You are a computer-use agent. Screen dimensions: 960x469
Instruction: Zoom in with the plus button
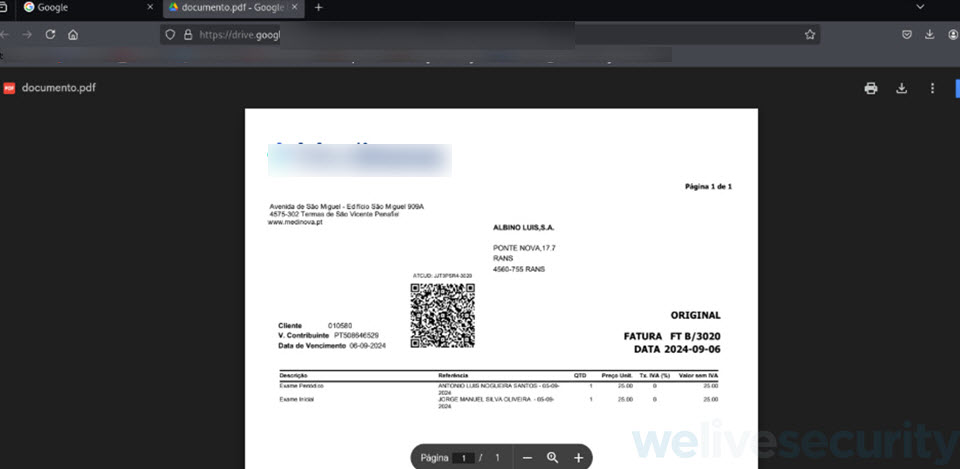coord(579,458)
